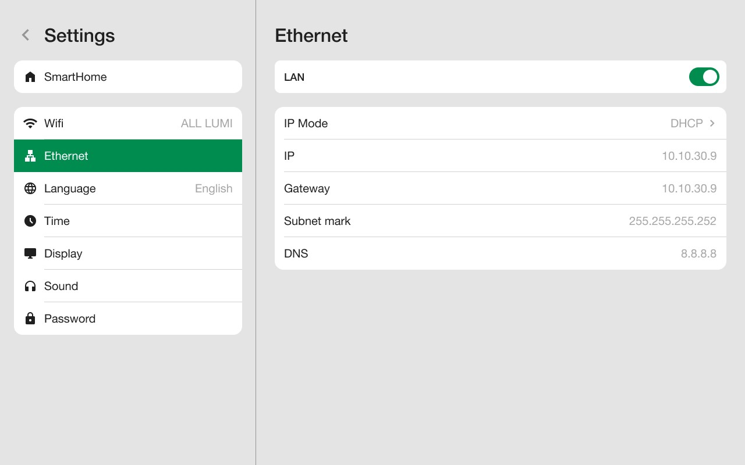745x465 pixels.
Task: Click the back arrow beside Settings
Action: click(26, 35)
